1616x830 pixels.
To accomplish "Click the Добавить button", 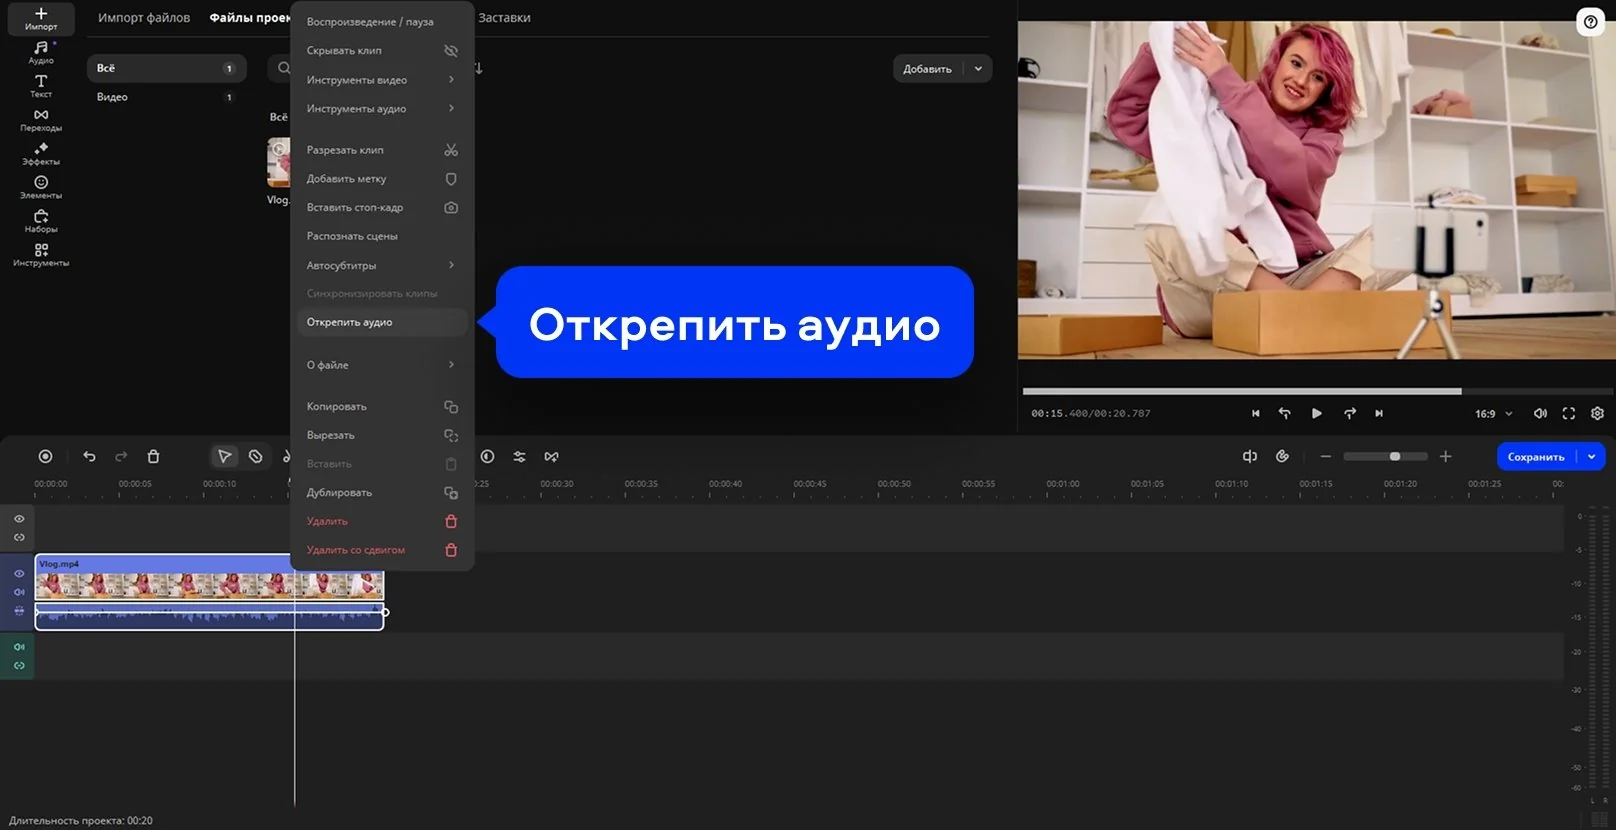I will pyautogui.click(x=927, y=69).
